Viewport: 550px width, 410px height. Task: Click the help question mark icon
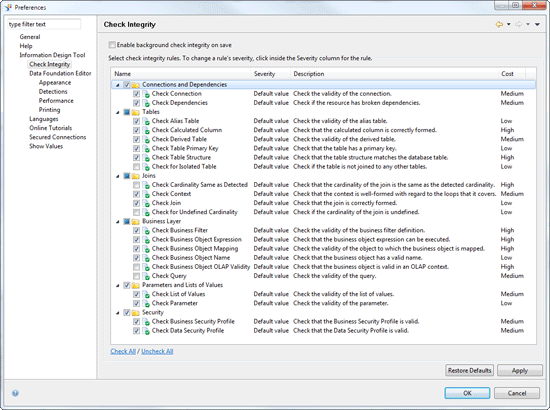point(15,393)
